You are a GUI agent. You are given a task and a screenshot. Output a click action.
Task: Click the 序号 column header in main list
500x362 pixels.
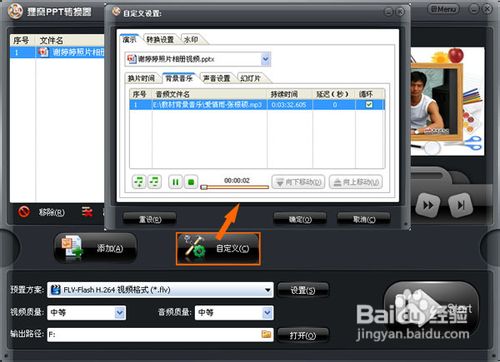pos(23,41)
